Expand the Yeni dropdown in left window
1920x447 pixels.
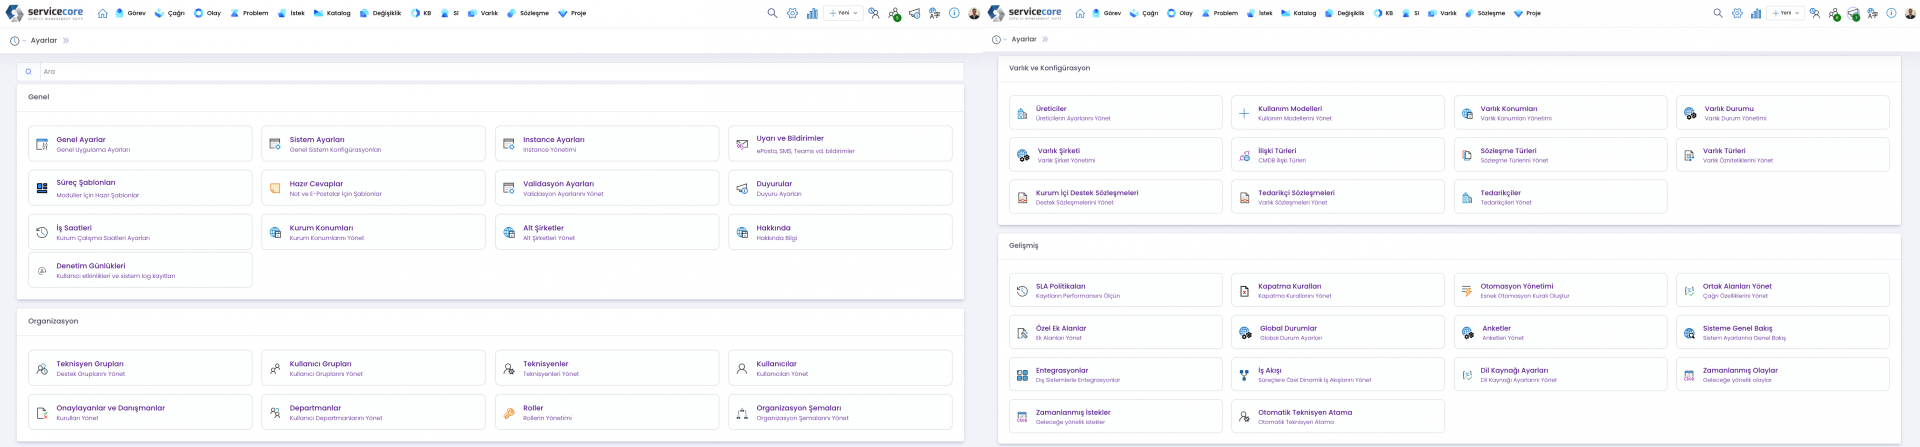(842, 14)
